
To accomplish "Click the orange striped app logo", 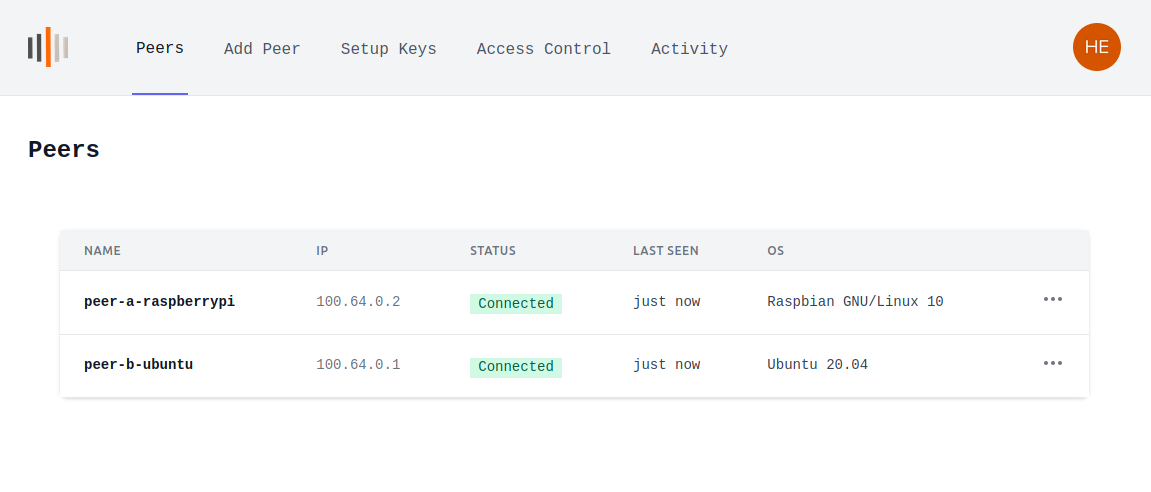I will pyautogui.click(x=48, y=47).
